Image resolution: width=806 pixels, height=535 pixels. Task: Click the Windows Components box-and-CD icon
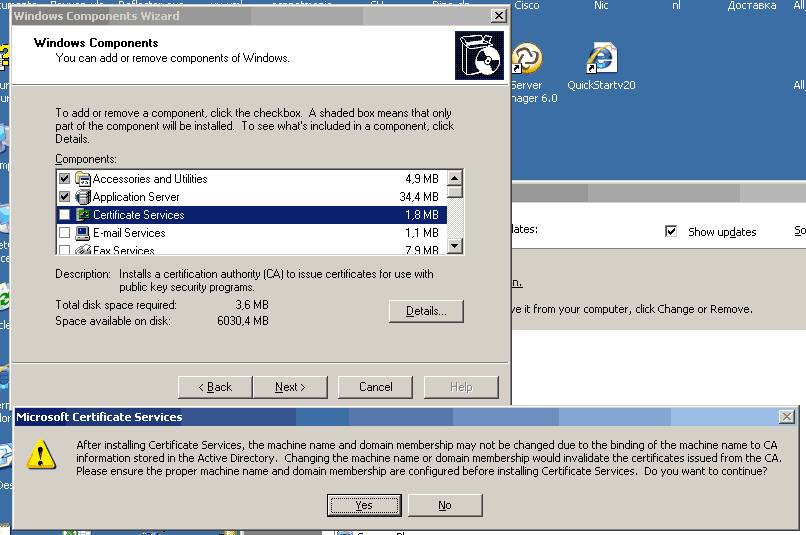479,56
